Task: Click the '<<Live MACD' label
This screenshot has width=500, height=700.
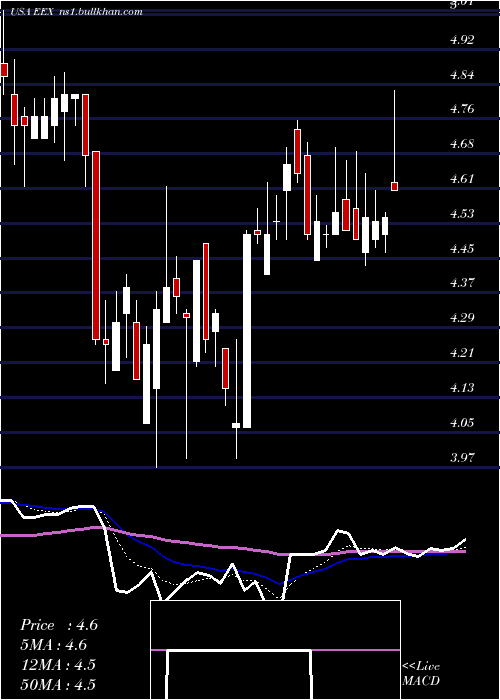Action: pos(421,674)
